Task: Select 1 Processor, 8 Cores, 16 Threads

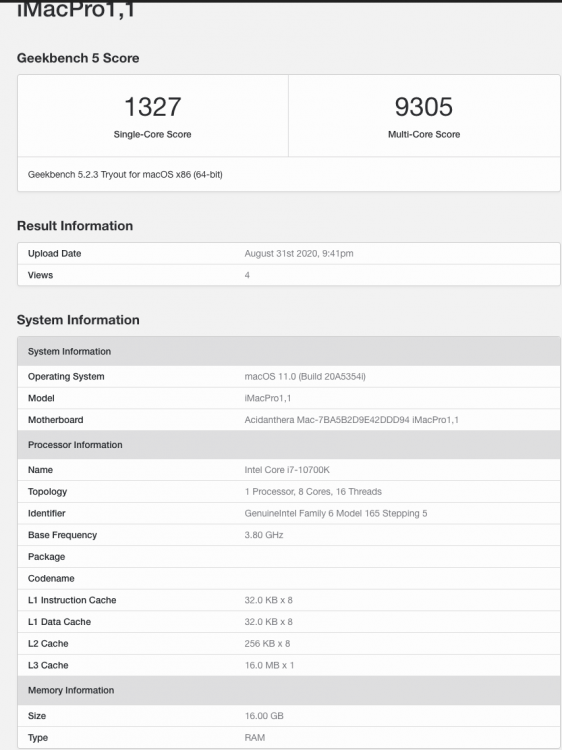Action: pyautogui.click(x=313, y=492)
